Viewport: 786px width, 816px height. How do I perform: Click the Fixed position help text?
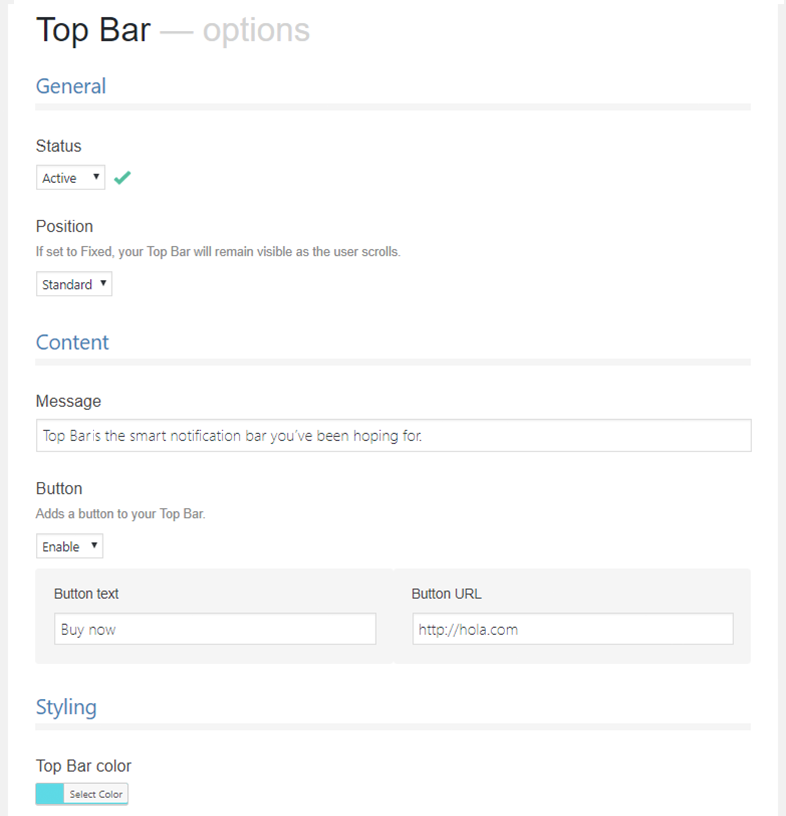218,252
